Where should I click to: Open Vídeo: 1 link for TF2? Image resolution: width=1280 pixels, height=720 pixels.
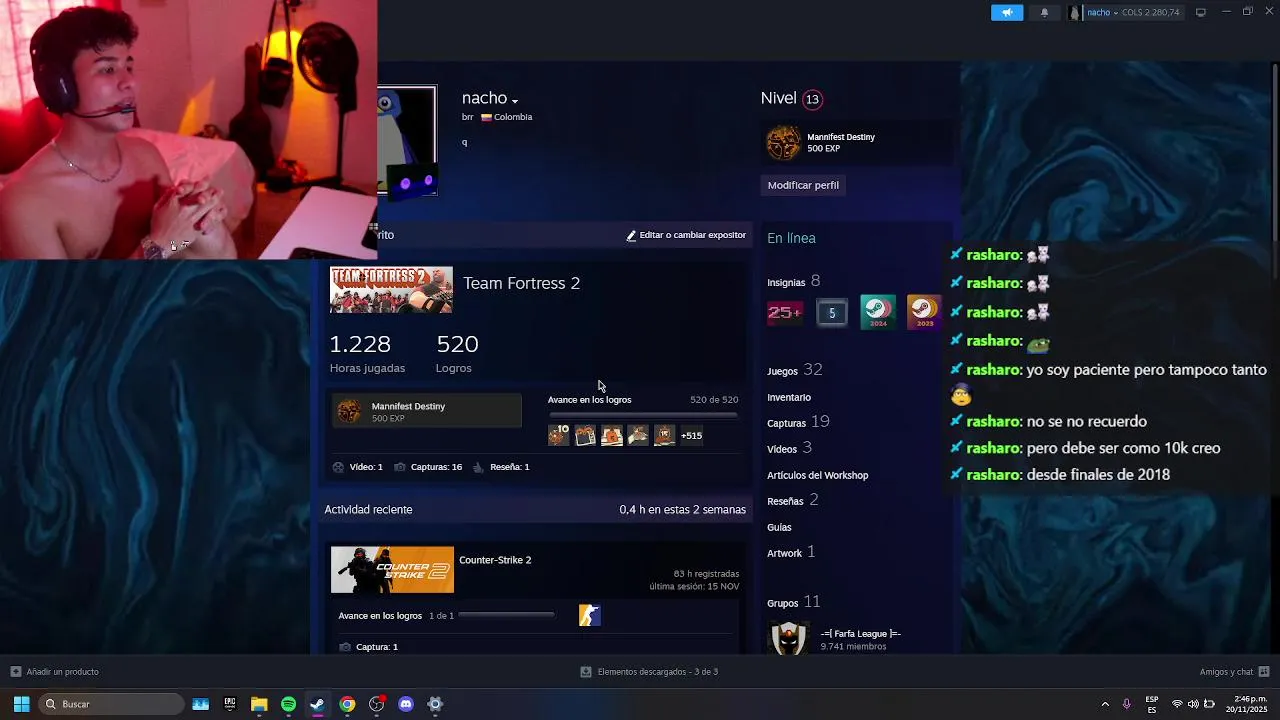click(358, 467)
